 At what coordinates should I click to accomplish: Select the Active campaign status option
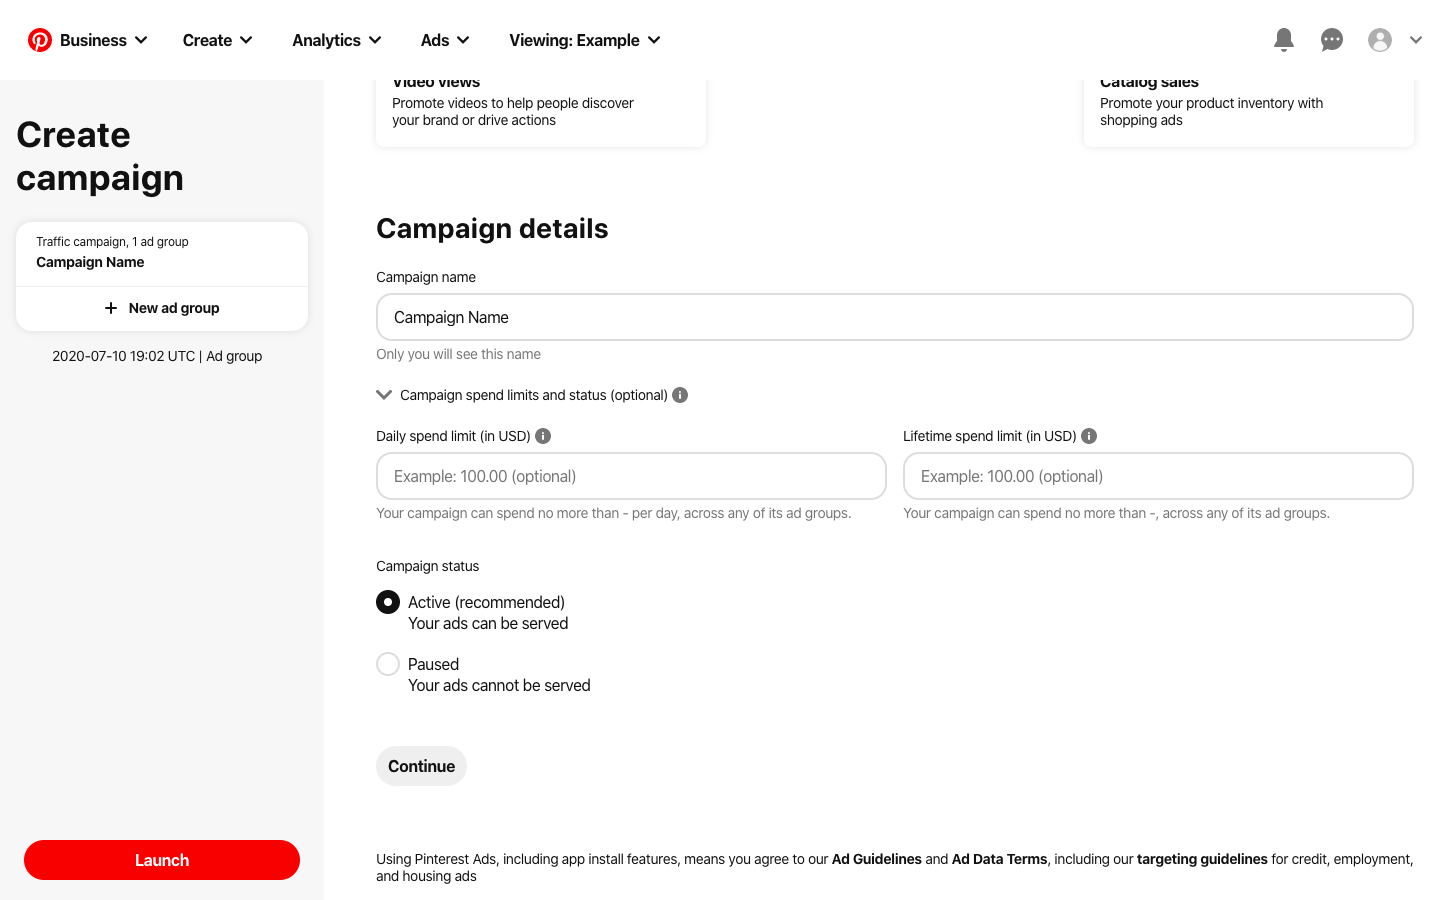388,602
